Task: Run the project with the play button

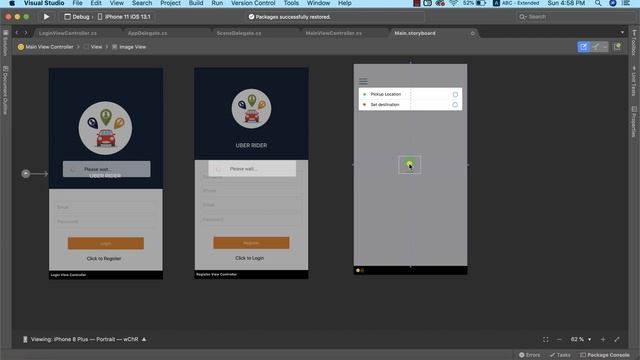Action: pos(46,17)
